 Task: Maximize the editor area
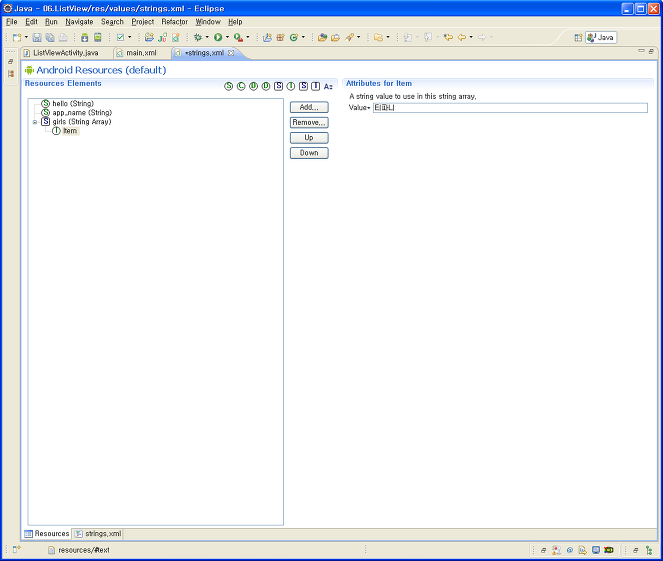[651, 51]
